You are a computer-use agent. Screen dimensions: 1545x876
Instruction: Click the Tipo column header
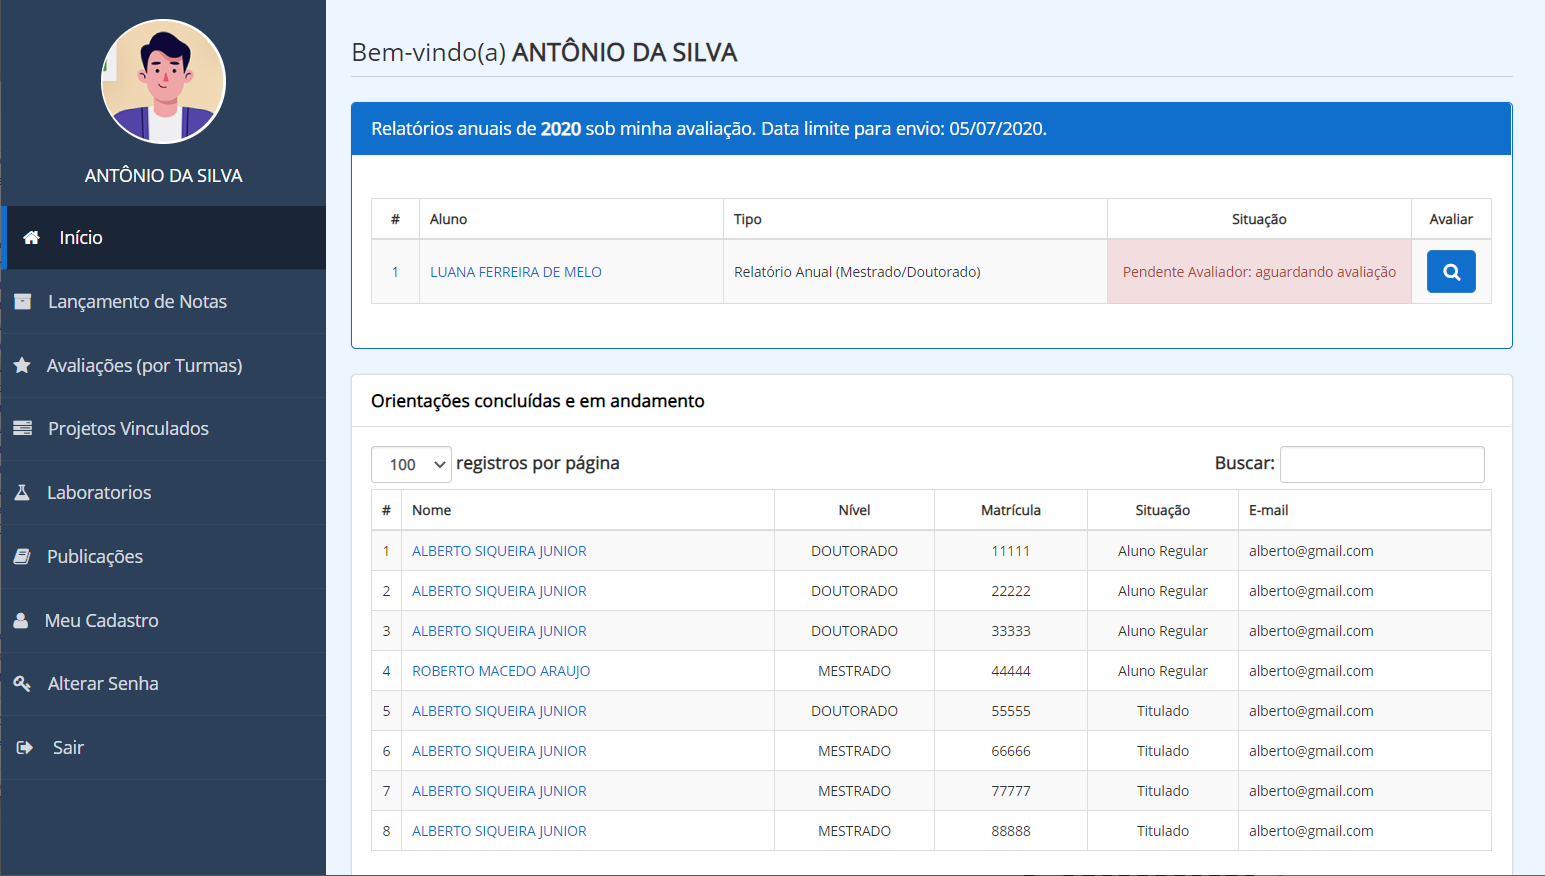[915, 219]
